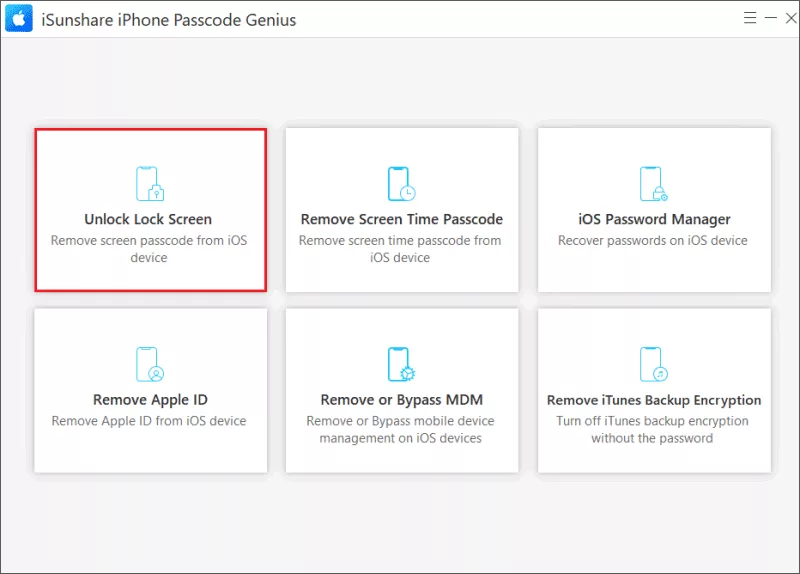Click the Remove Screen Time Passcode clock icon
Image resolution: width=800 pixels, height=574 pixels.
[402, 184]
